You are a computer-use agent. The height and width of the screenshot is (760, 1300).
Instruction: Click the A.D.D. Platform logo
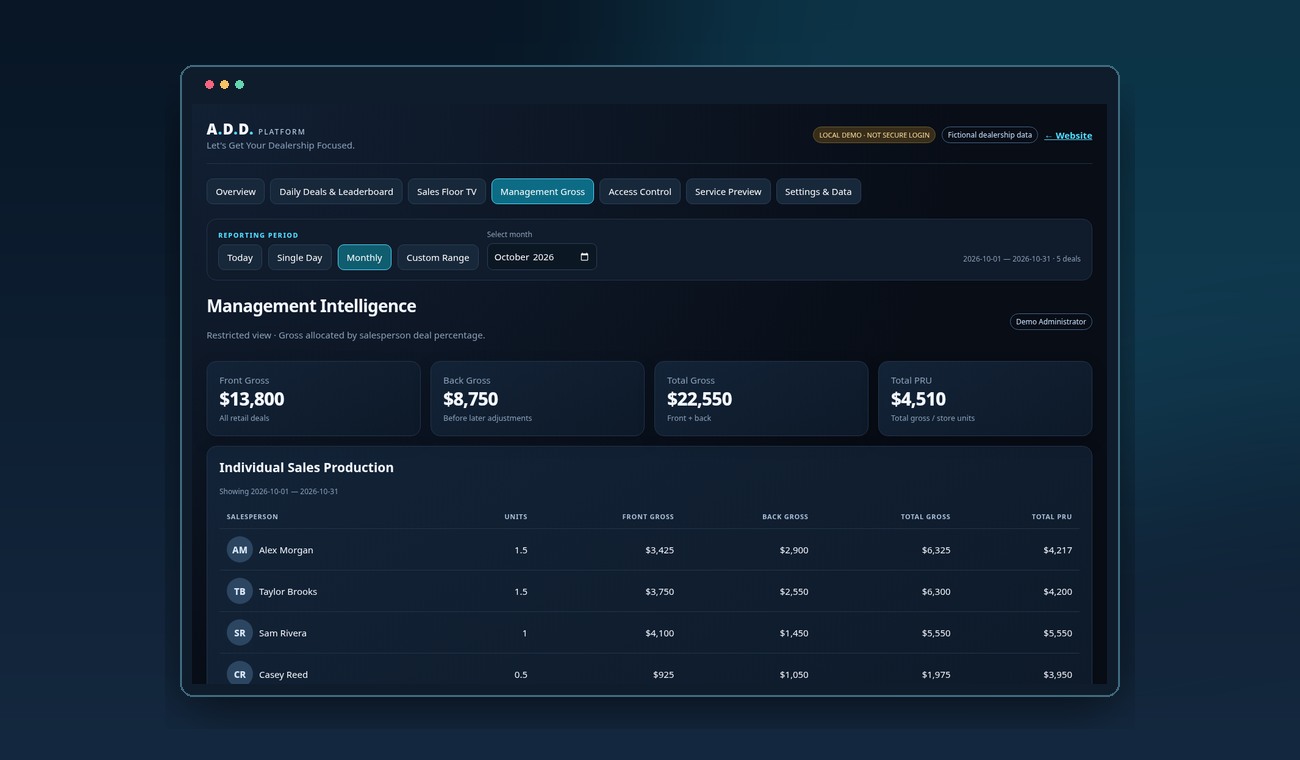[x=256, y=130]
